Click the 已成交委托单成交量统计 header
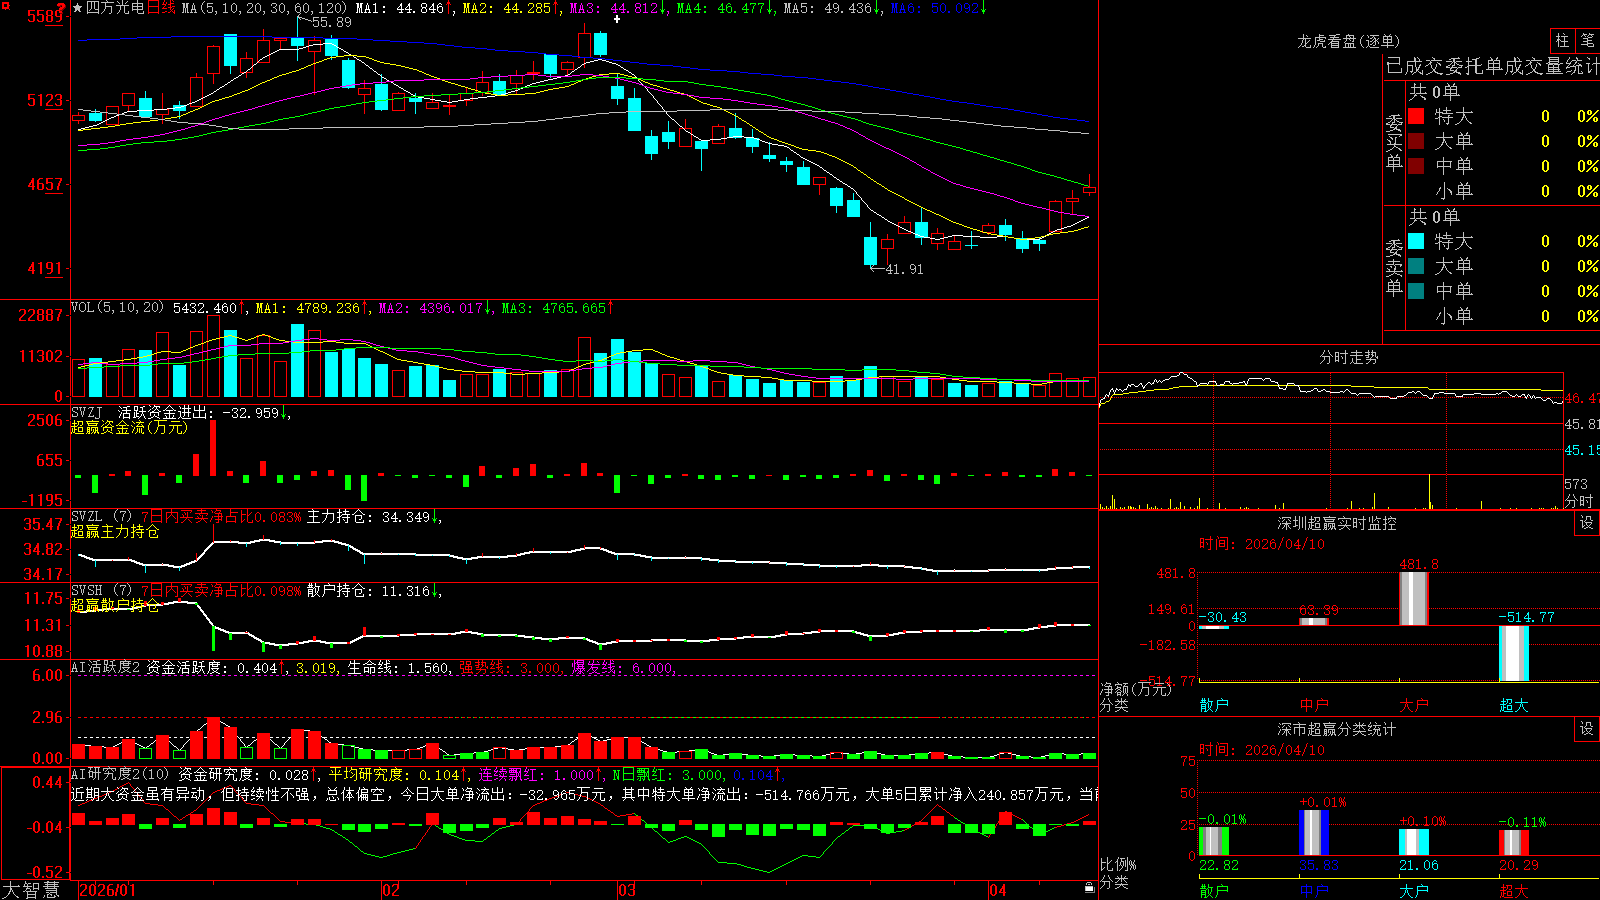The height and width of the screenshot is (900, 1600). [1492, 66]
